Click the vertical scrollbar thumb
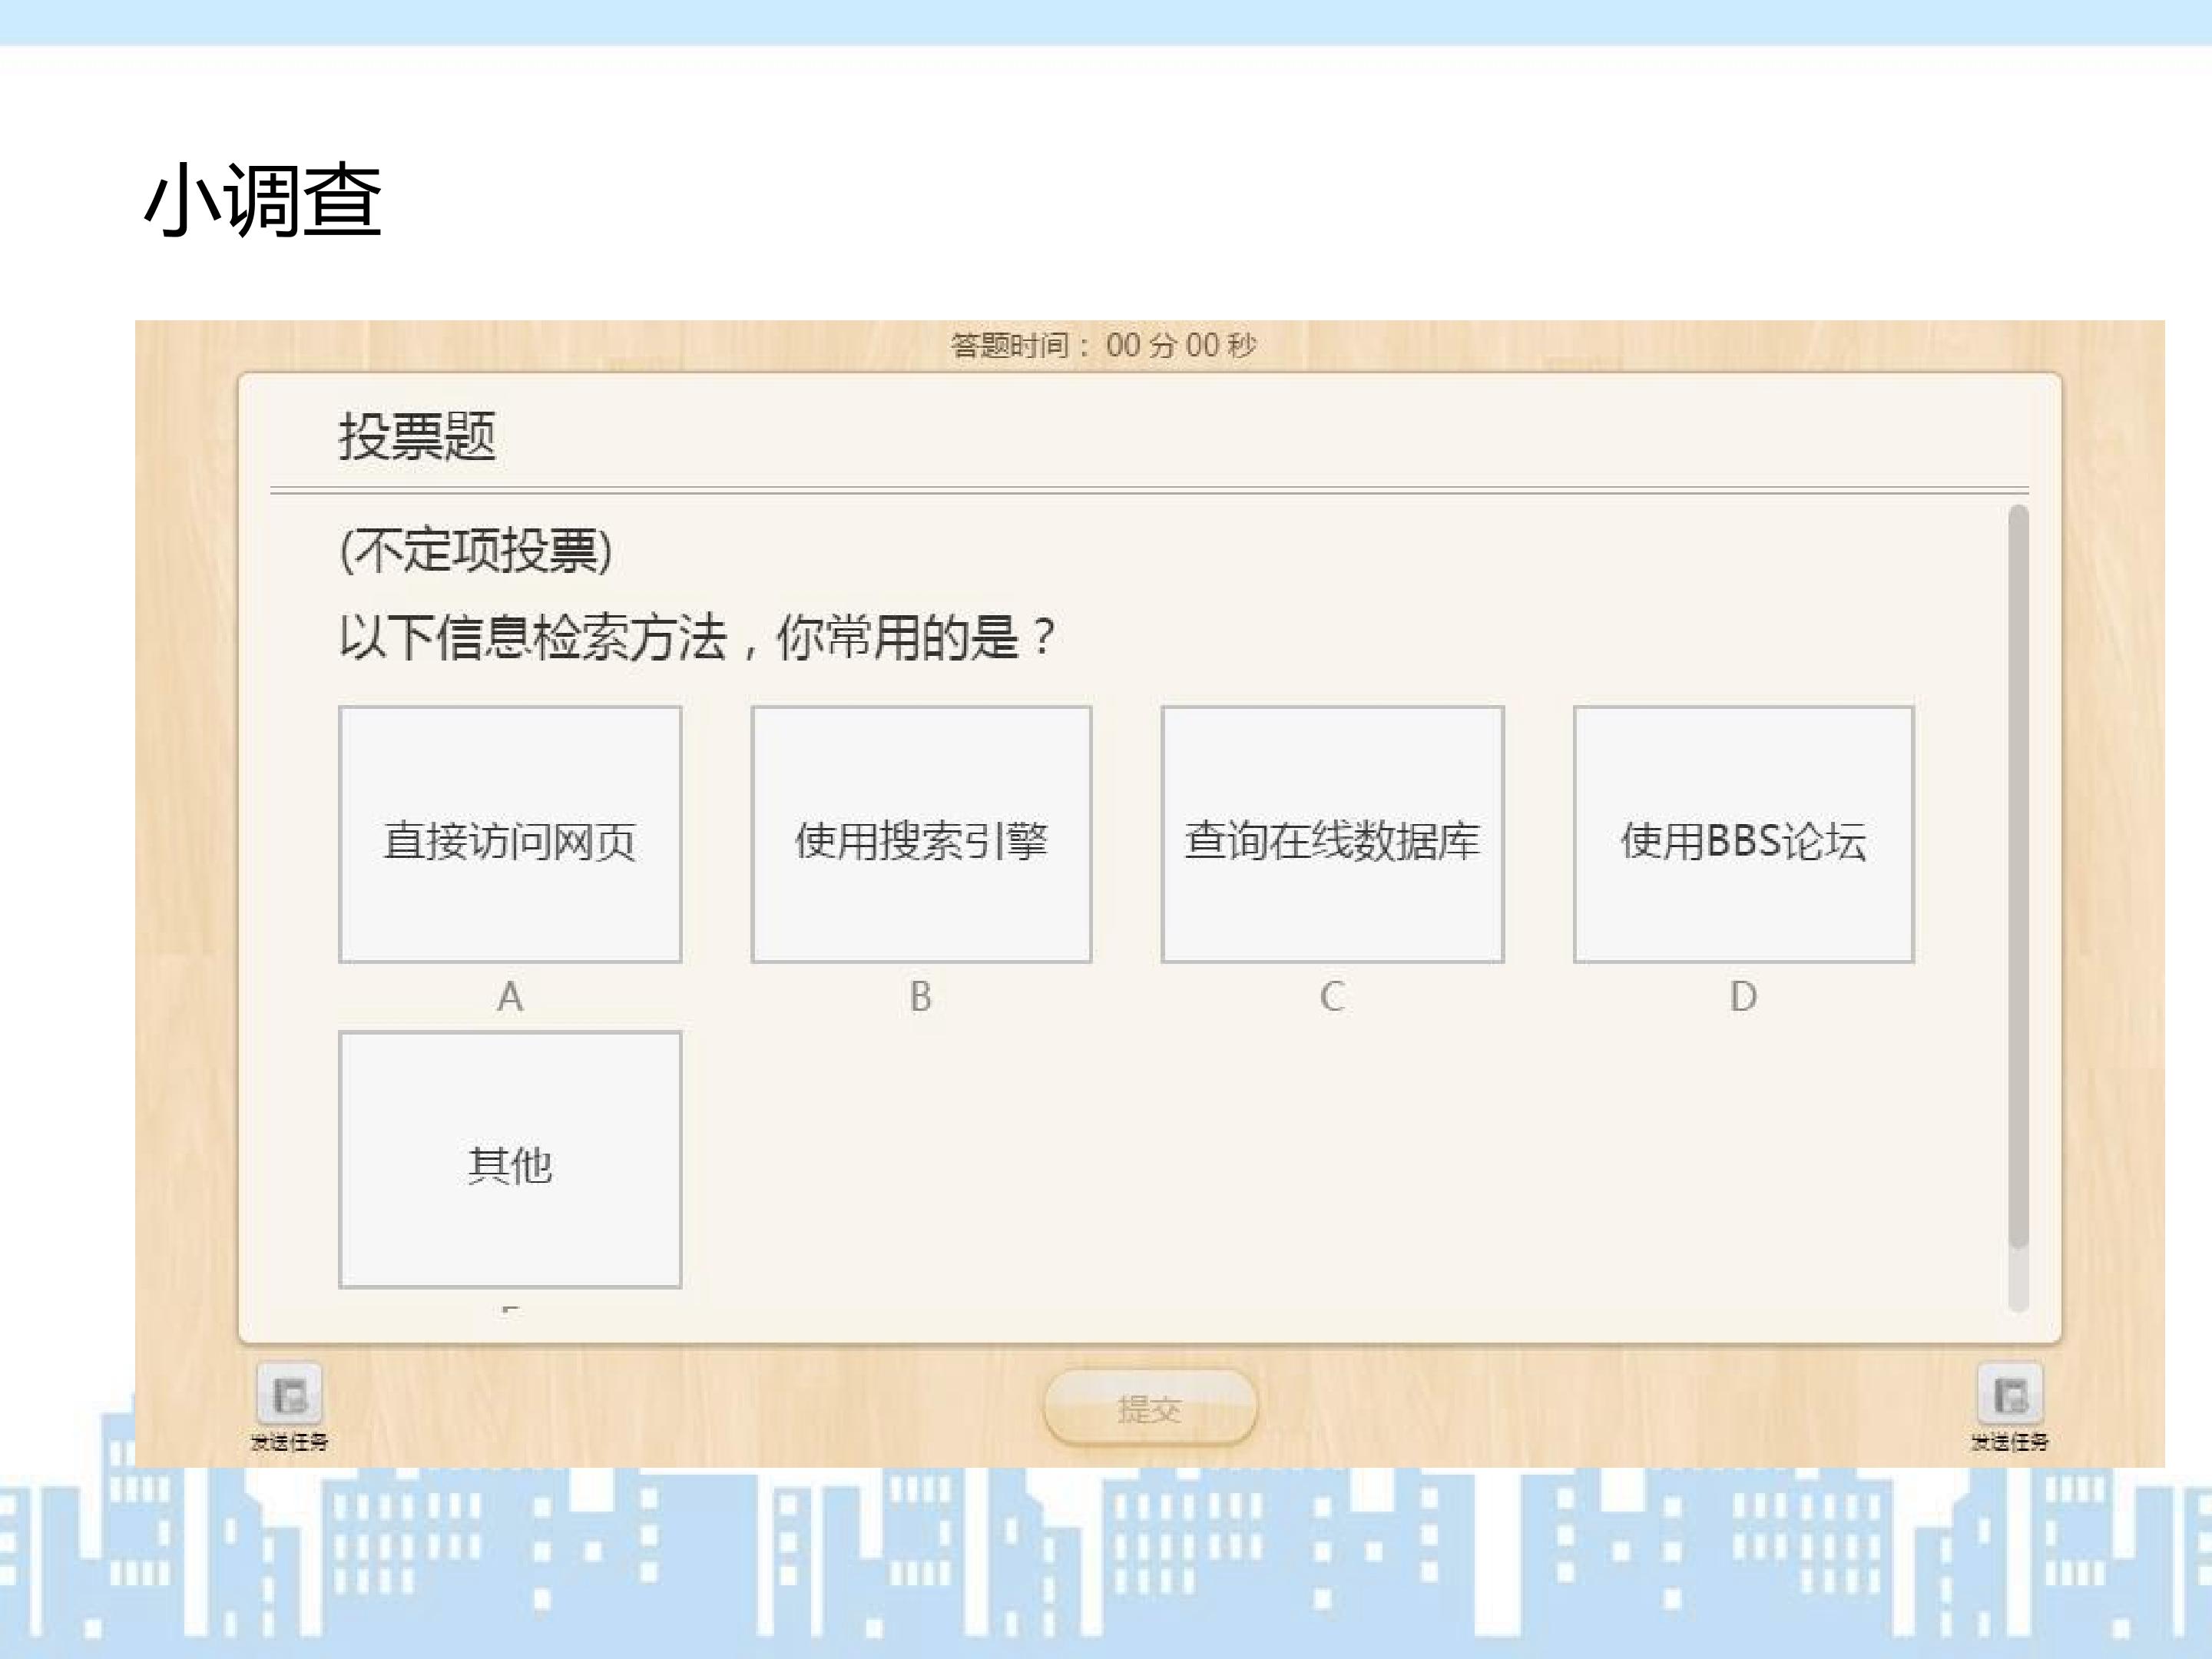The height and width of the screenshot is (1659, 2212). coord(2018,876)
